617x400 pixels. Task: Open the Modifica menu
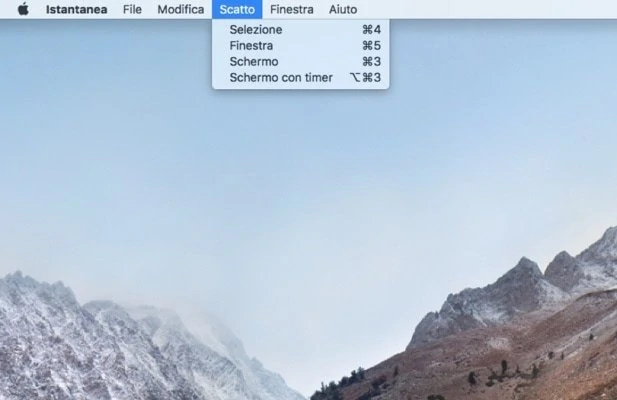[181, 9]
